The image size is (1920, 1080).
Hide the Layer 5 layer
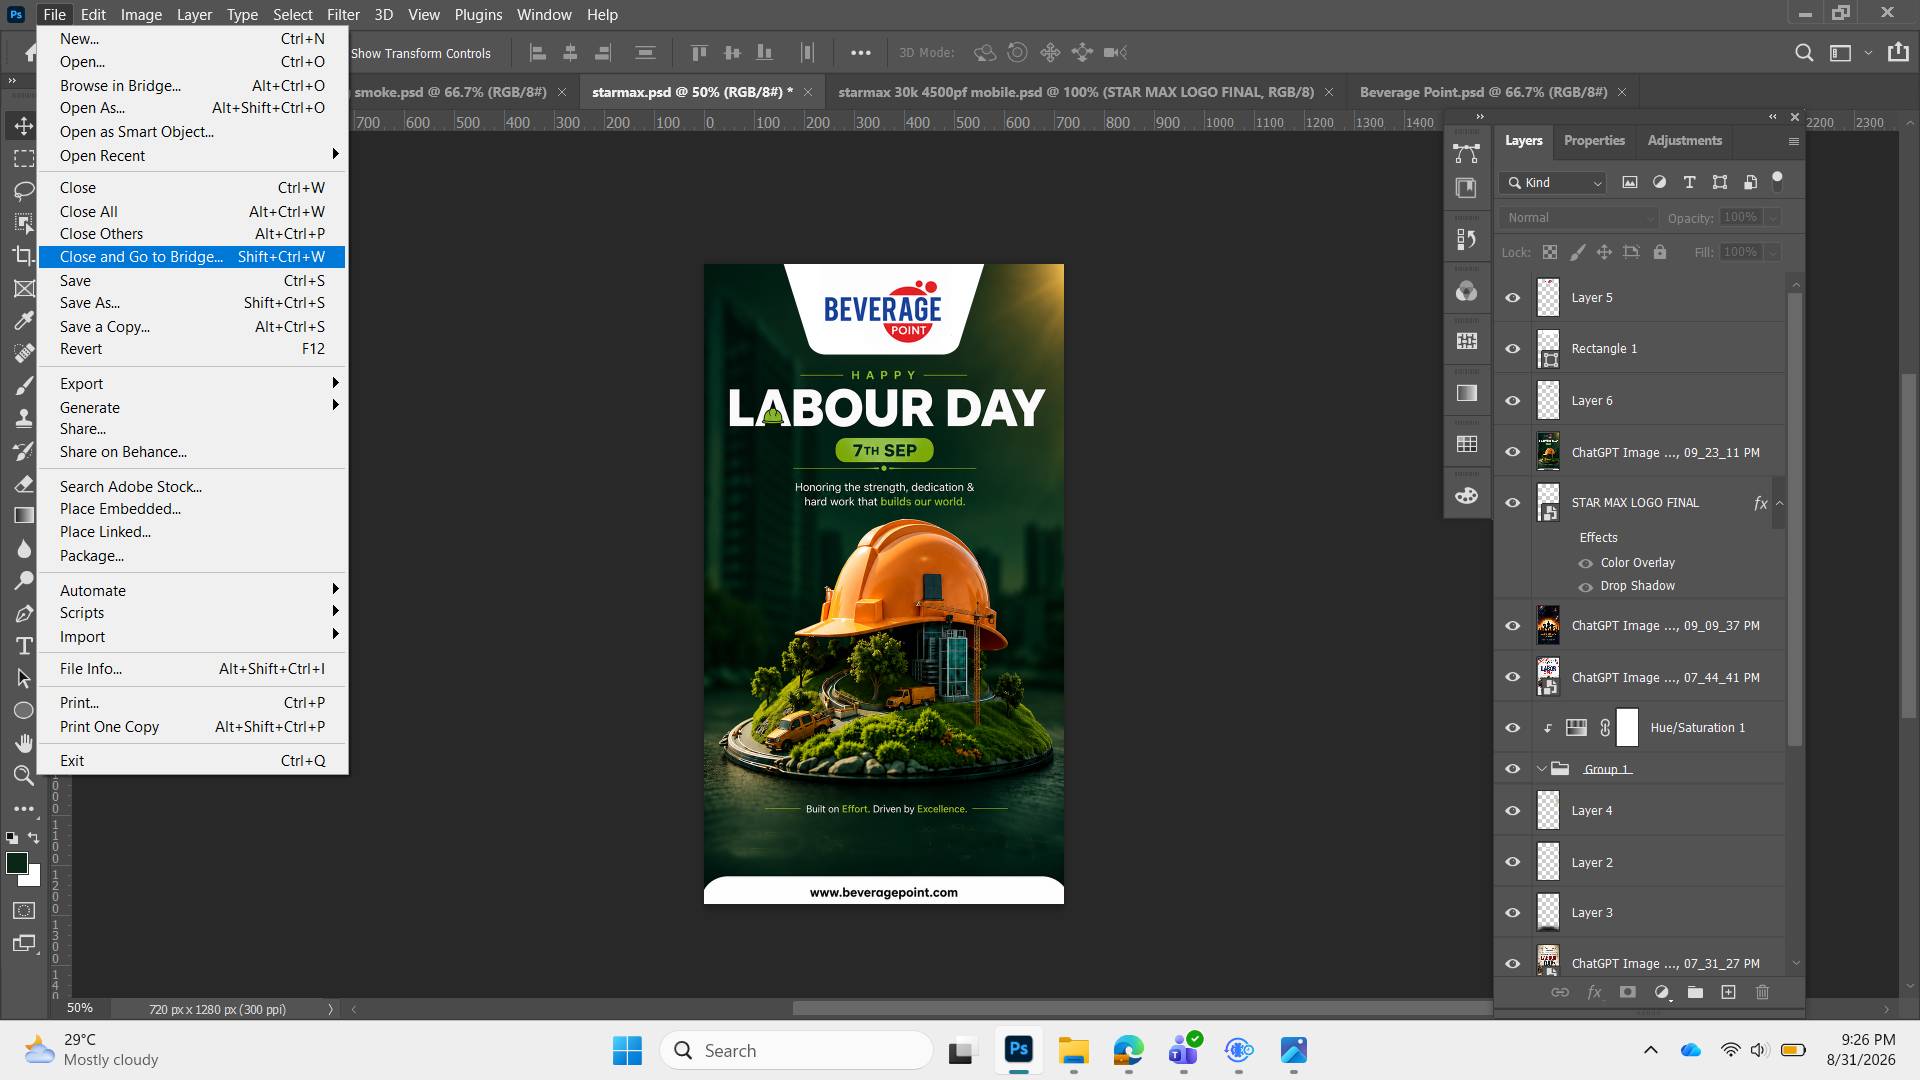(1512, 298)
